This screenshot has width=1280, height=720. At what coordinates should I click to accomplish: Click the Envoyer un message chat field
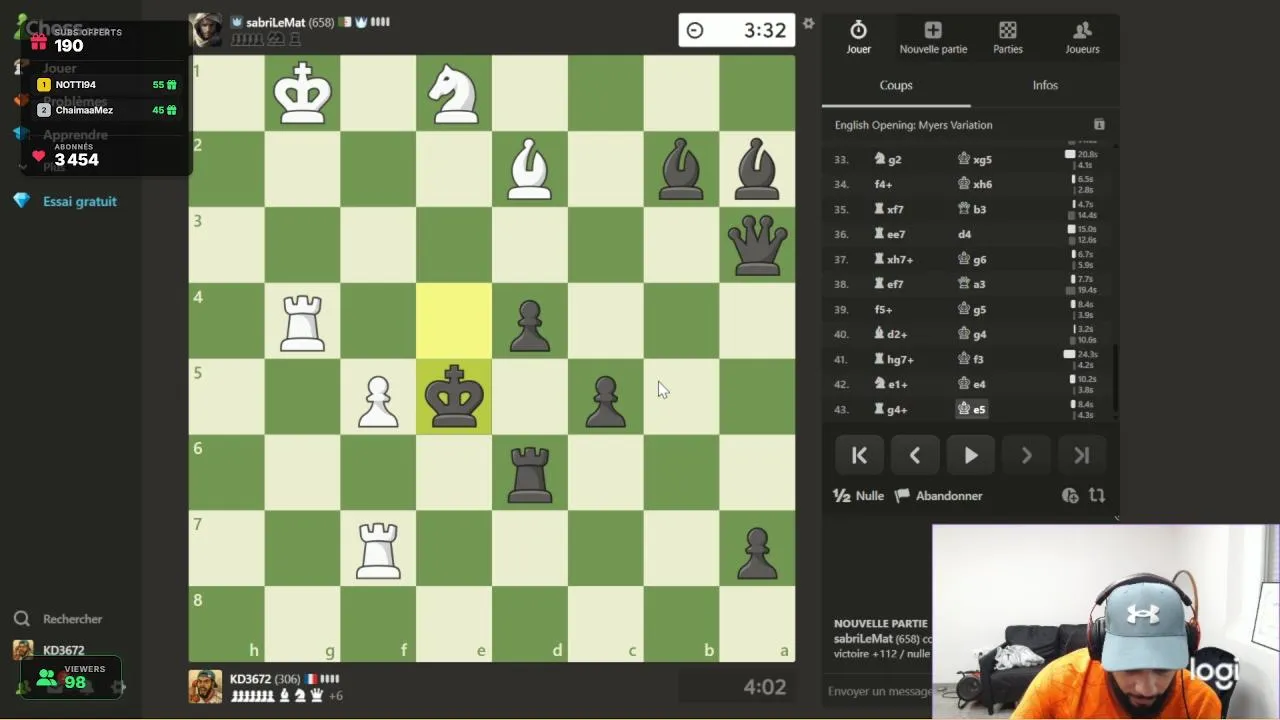pyautogui.click(x=878, y=691)
